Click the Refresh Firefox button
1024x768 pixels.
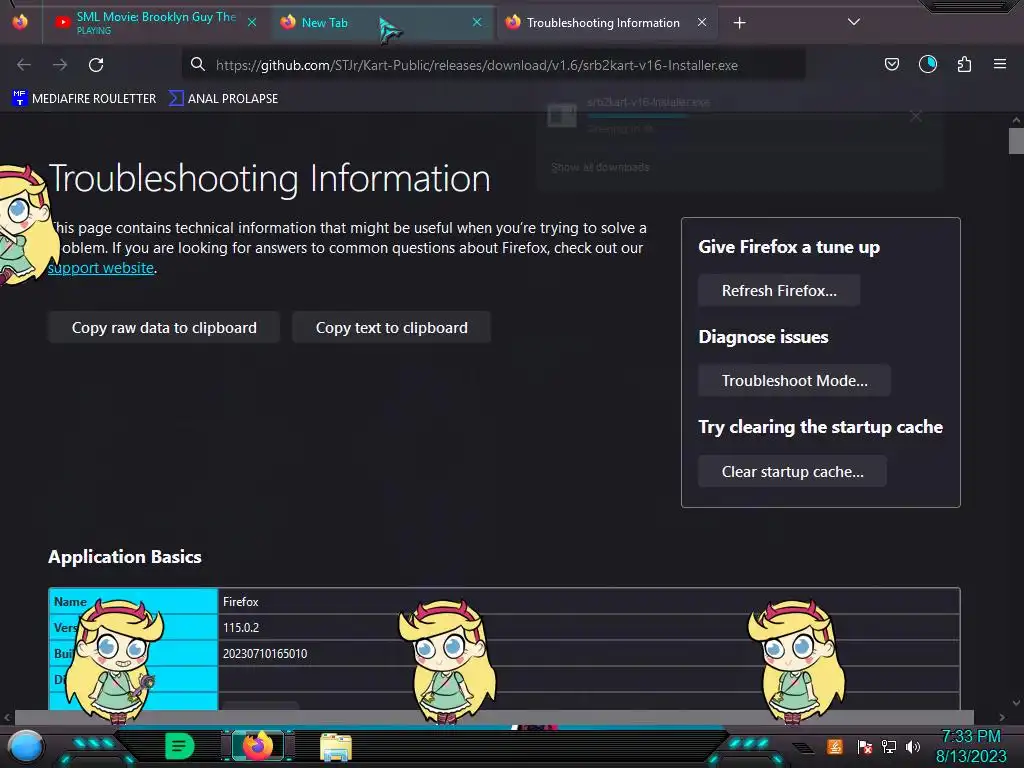[779, 291]
